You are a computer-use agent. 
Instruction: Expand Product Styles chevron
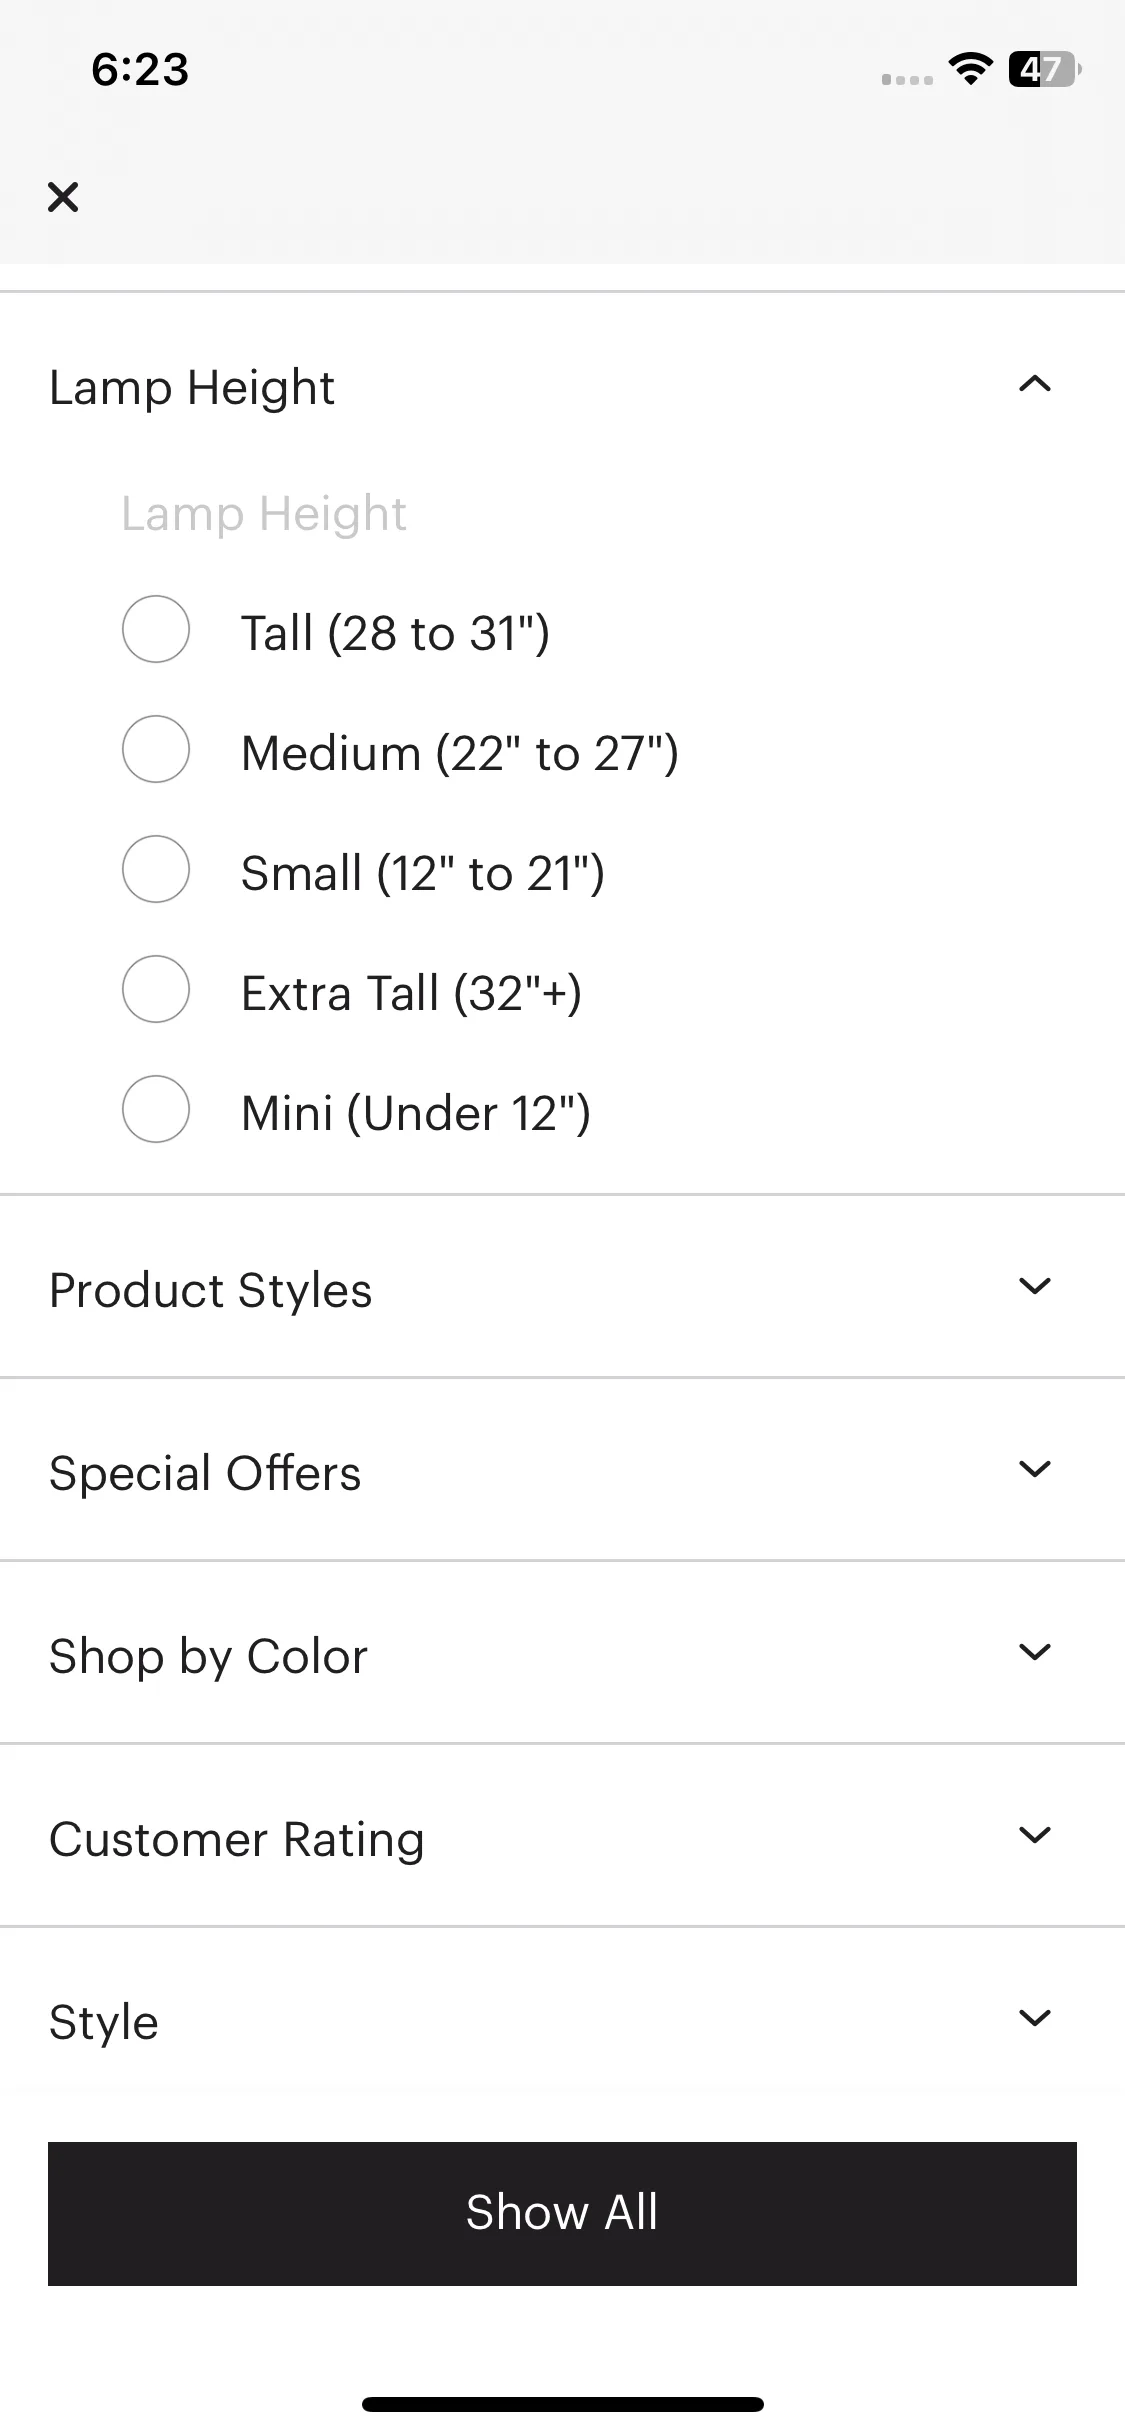pyautogui.click(x=1035, y=1286)
